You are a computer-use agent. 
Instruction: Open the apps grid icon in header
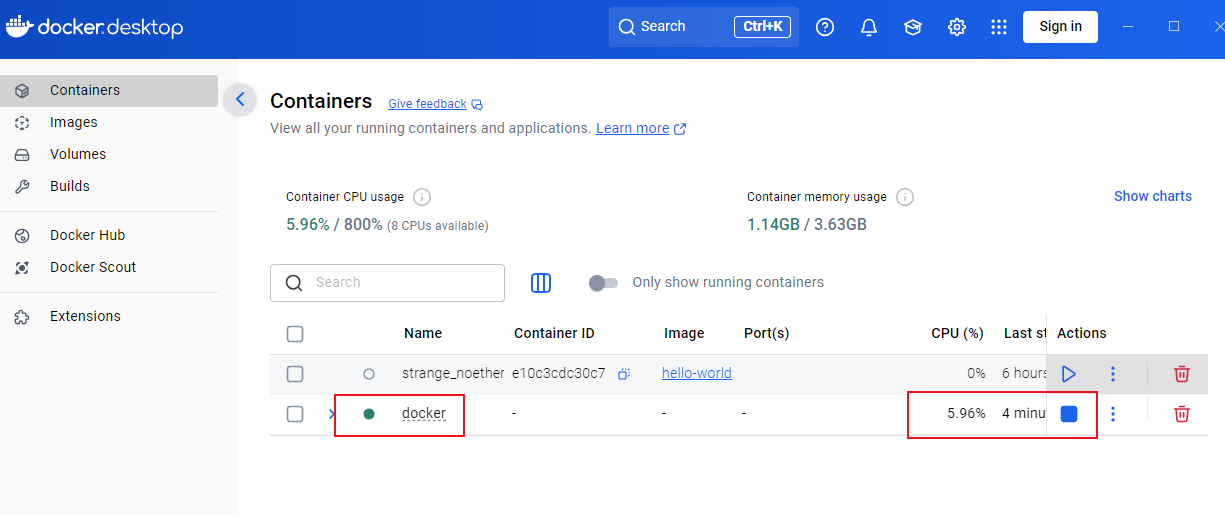pyautogui.click(x=999, y=27)
